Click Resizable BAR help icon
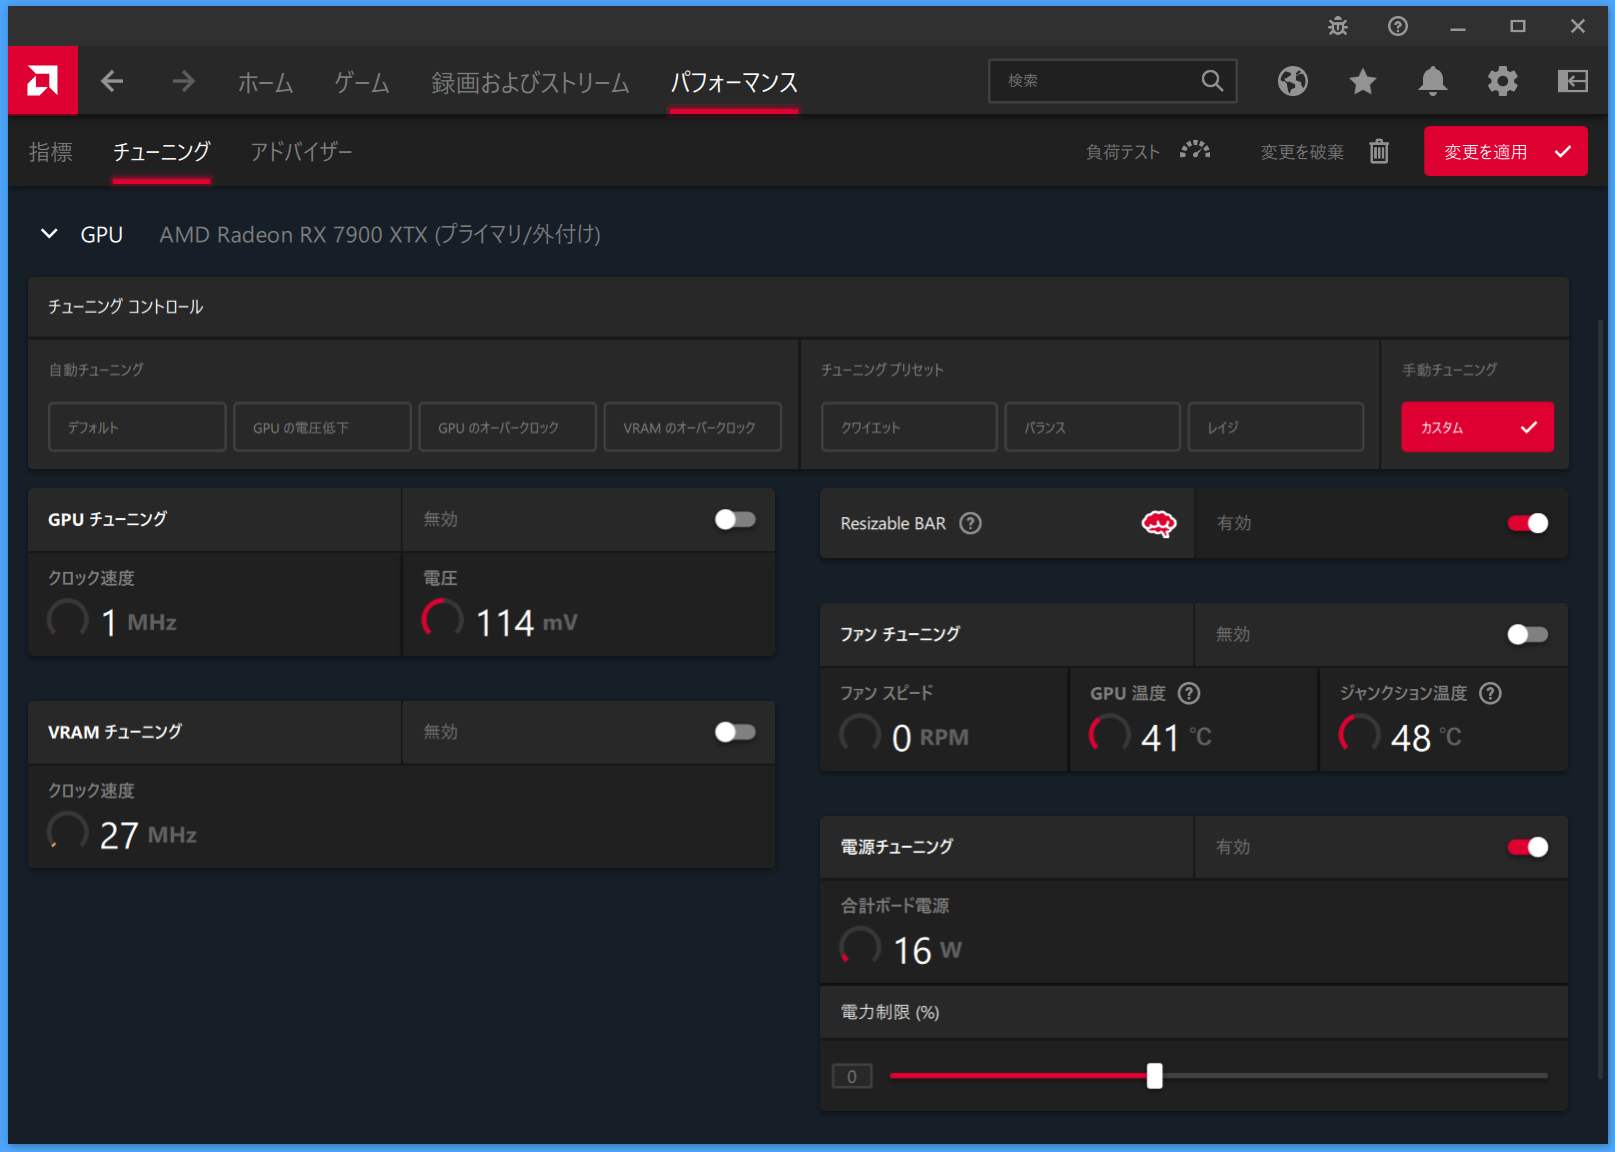The image size is (1615, 1152). pos(970,523)
